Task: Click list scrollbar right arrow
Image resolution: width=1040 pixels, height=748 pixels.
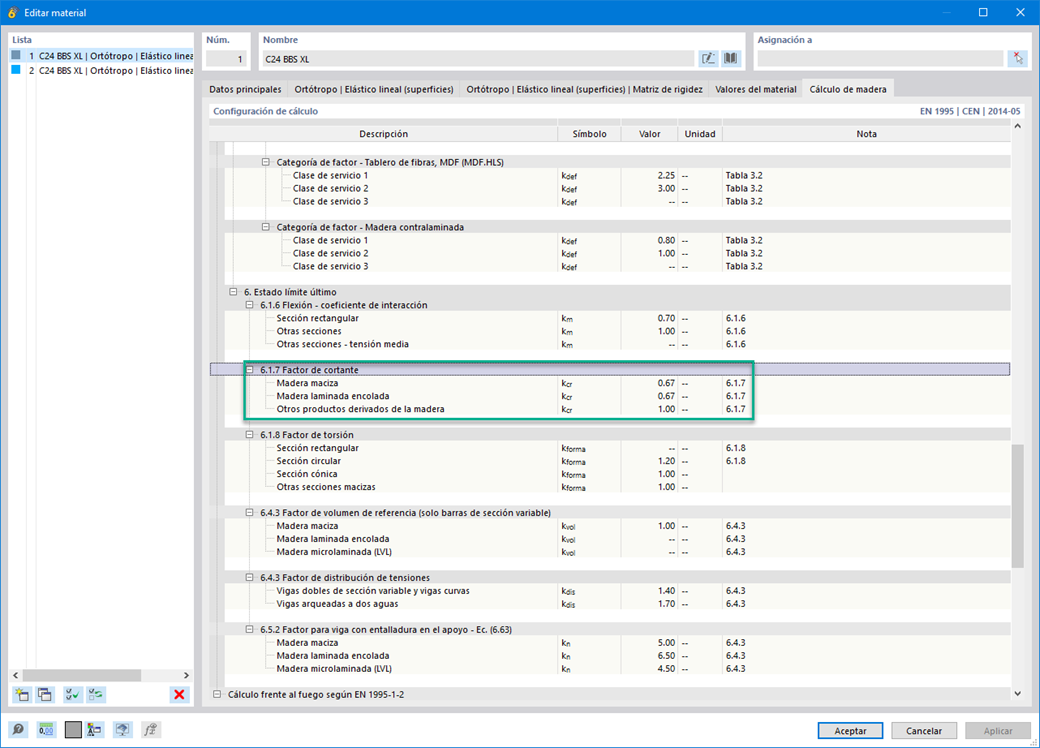Action: click(x=186, y=675)
